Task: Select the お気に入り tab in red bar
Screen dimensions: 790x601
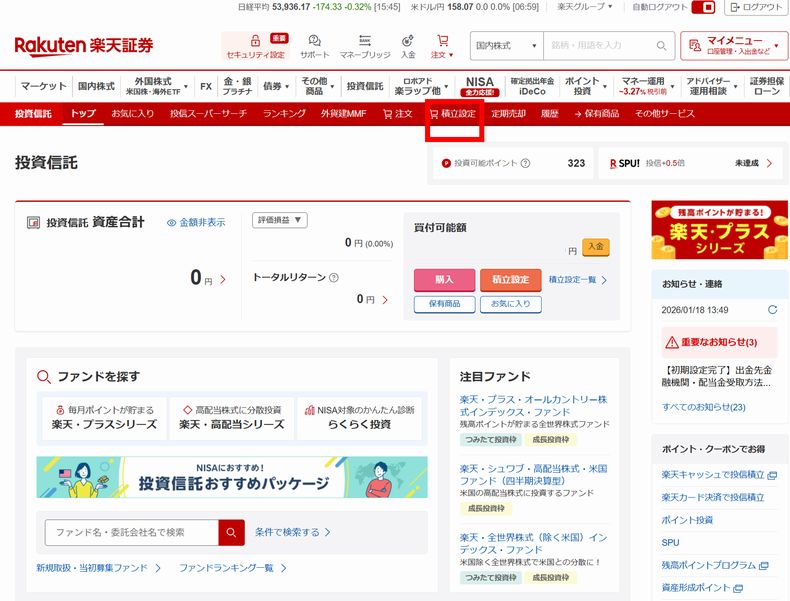Action: [x=133, y=114]
